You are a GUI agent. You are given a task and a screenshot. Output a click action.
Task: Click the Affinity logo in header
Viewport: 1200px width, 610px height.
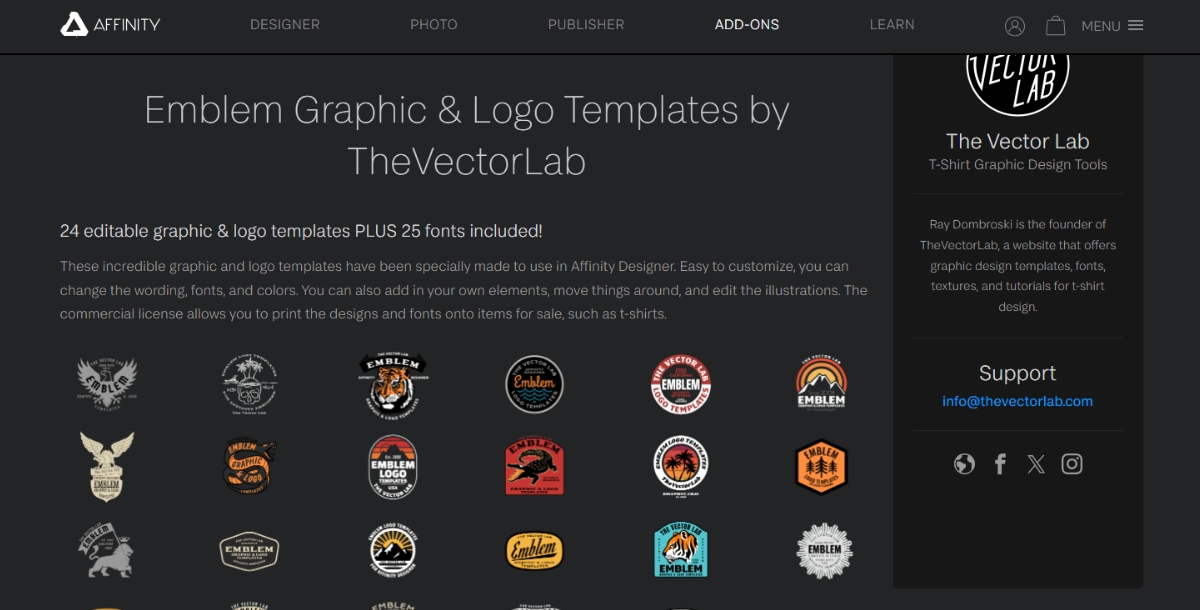point(110,25)
